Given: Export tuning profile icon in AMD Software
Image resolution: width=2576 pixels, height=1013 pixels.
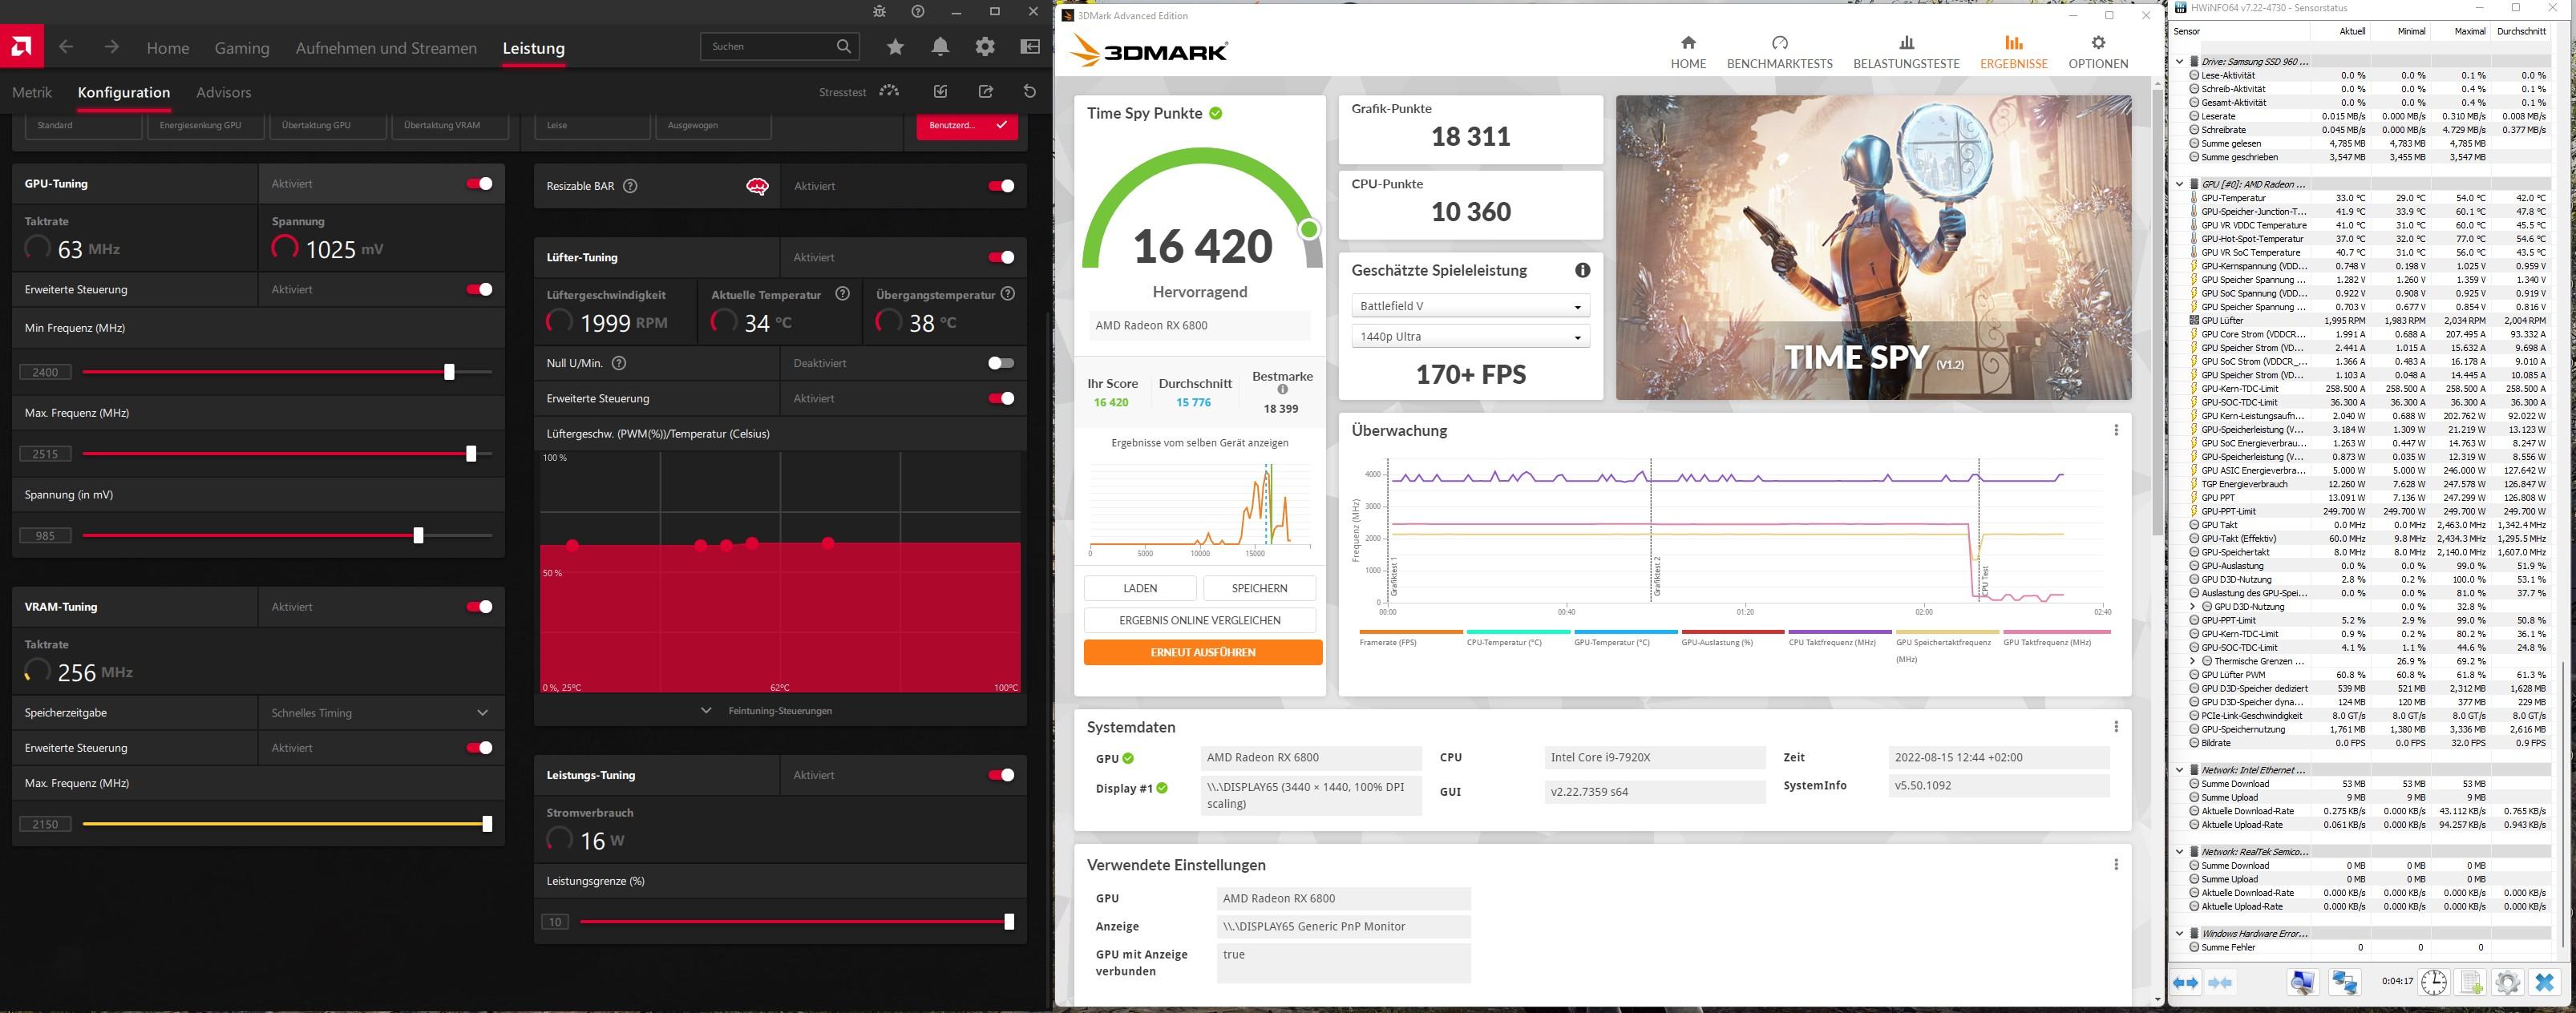Looking at the screenshot, I should (x=986, y=91).
